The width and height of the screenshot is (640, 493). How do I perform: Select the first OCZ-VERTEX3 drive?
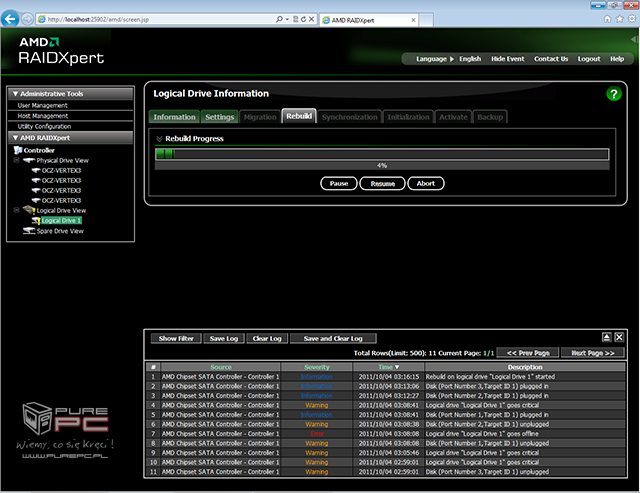coord(61,171)
